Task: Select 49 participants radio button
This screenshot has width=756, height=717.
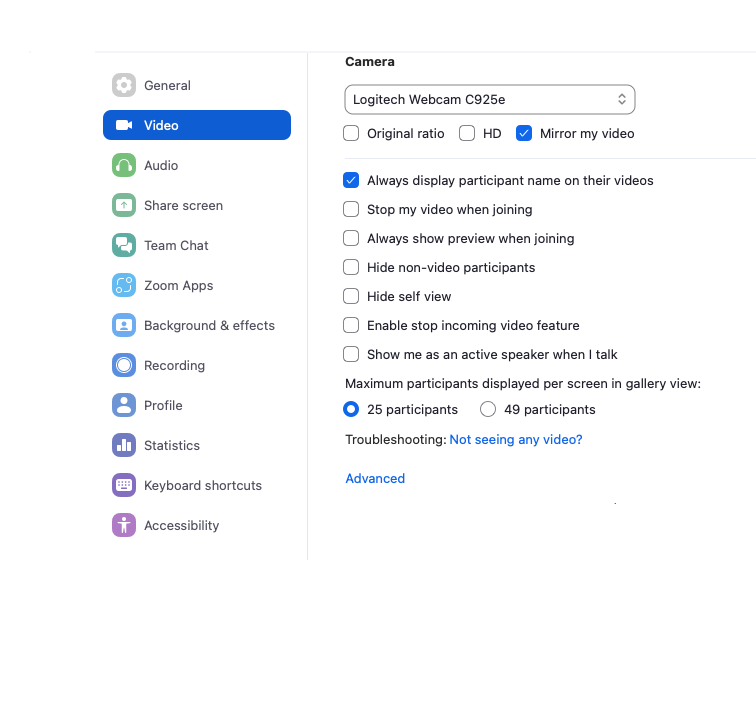Action: coord(488,409)
